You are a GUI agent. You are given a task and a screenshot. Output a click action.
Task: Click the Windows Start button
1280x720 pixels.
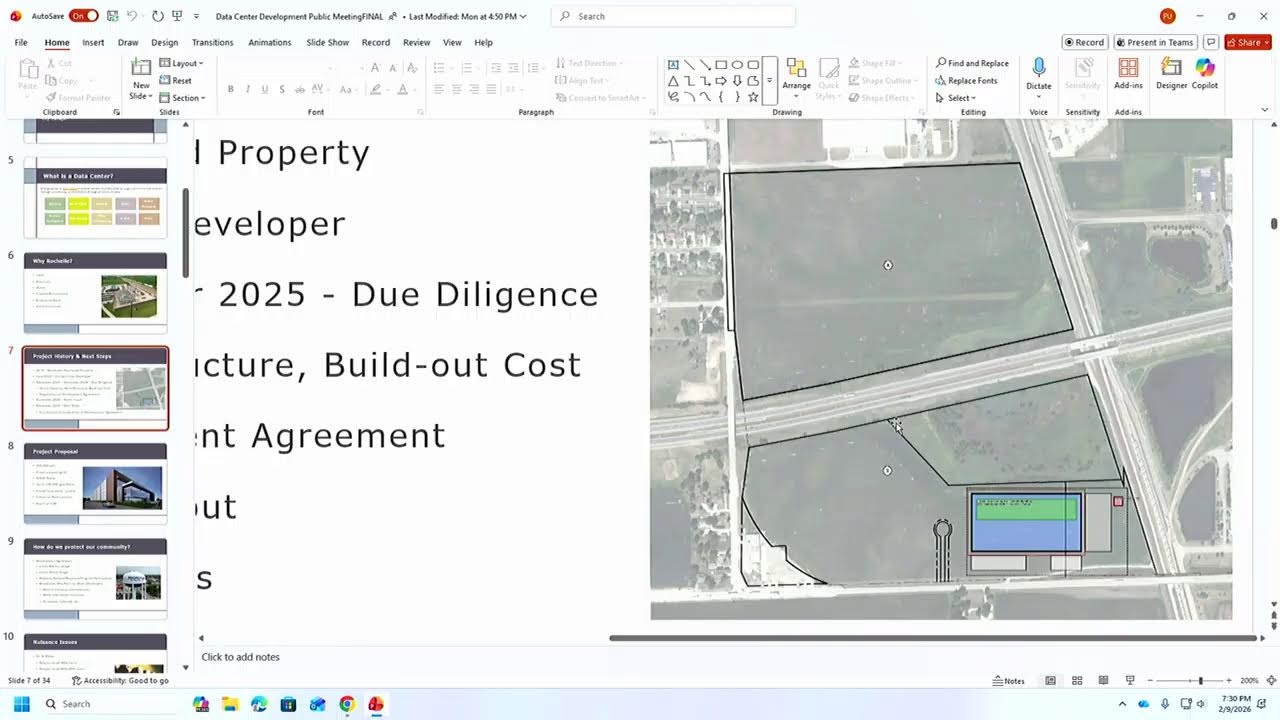(x=21, y=704)
